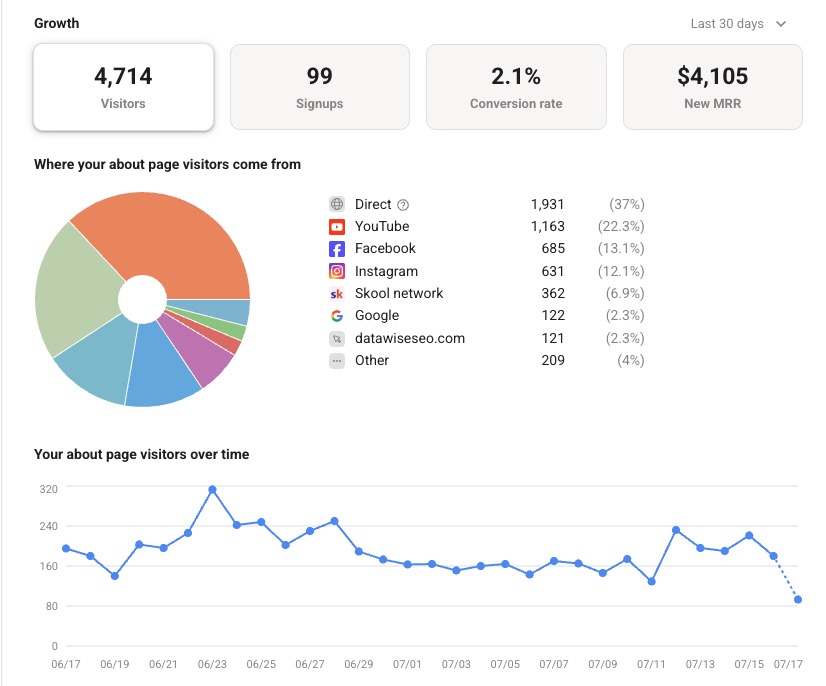Click the datawiseseo.com cursor icon
Image resolution: width=826 pixels, height=686 pixels.
[337, 338]
